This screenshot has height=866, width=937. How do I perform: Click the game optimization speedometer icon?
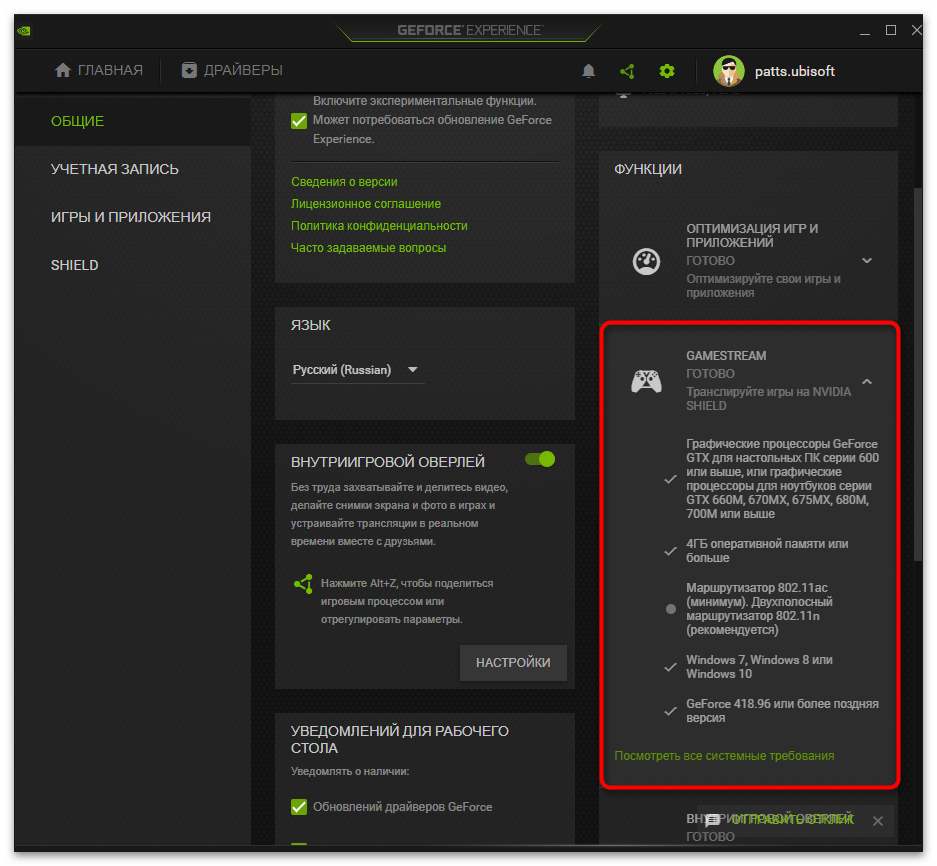click(646, 261)
